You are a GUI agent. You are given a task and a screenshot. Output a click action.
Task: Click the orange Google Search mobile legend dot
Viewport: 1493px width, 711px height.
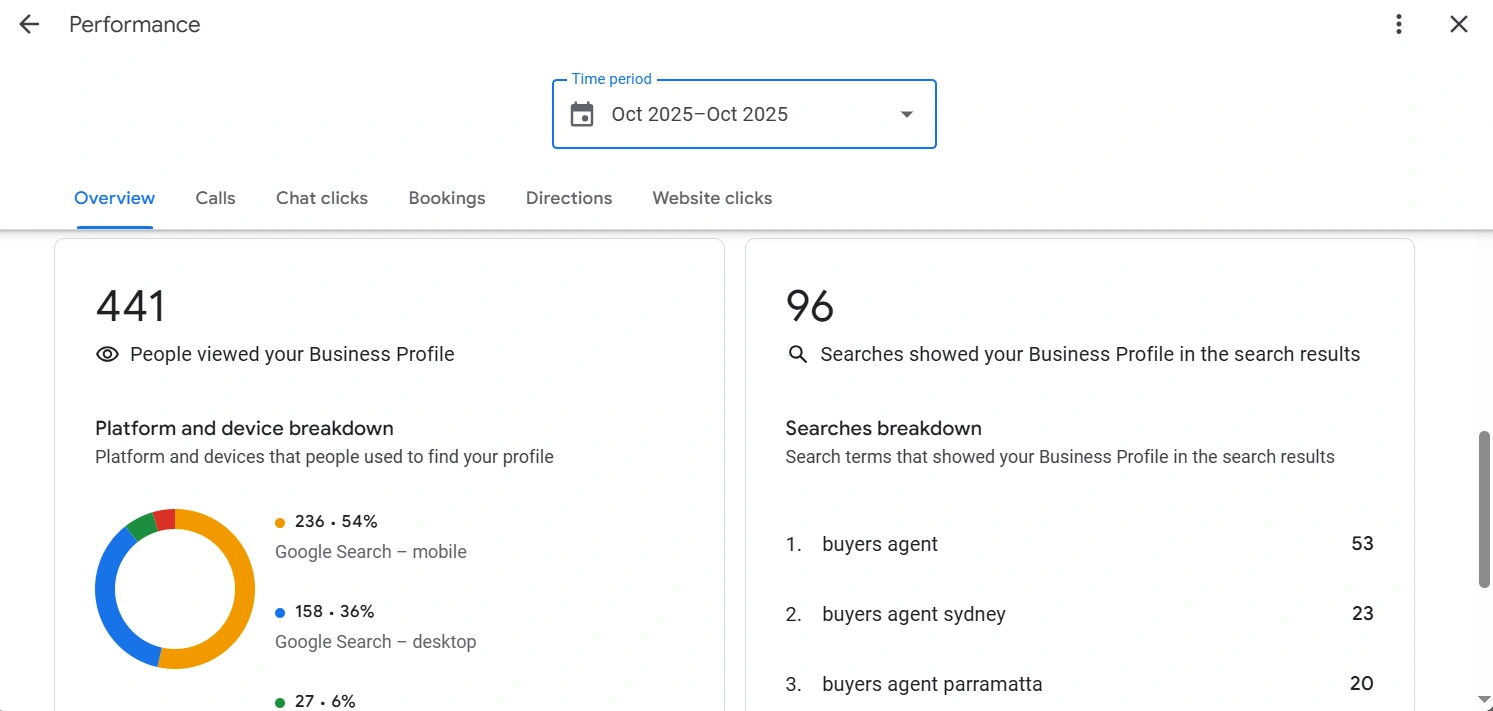coord(280,522)
